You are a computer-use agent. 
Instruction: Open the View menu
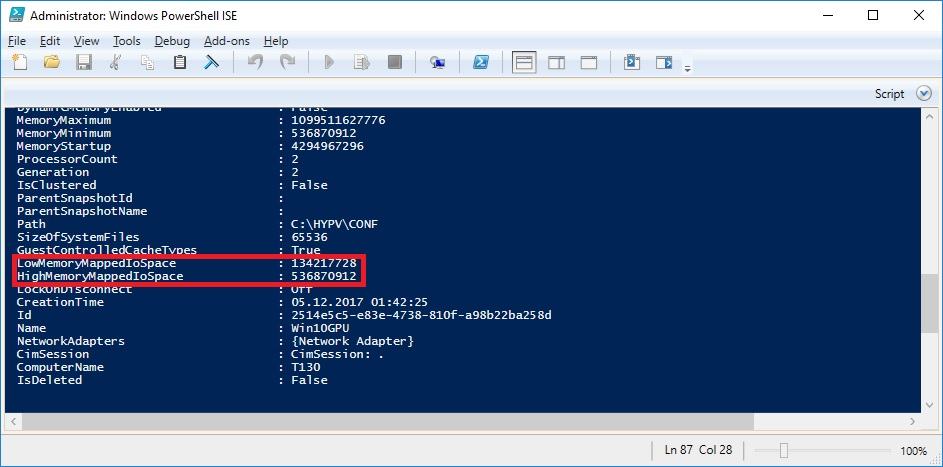(x=87, y=41)
